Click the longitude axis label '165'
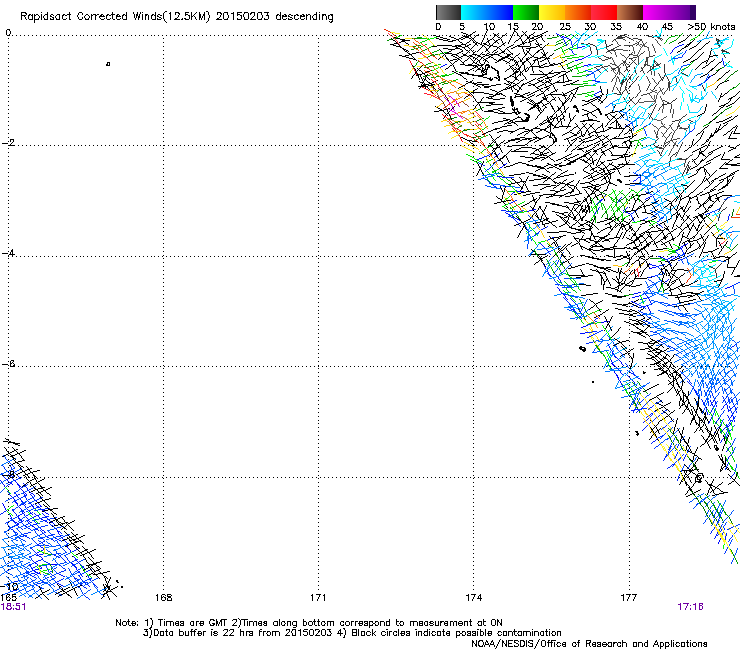 8,598
